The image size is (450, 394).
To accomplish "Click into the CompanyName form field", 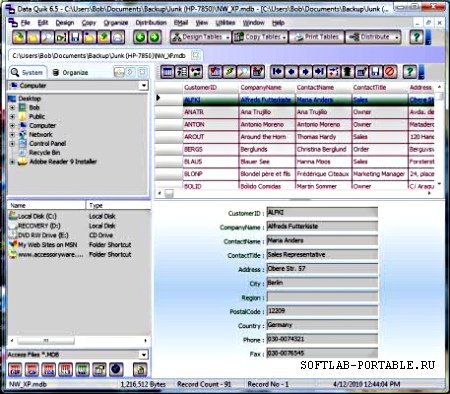I will click(322, 227).
